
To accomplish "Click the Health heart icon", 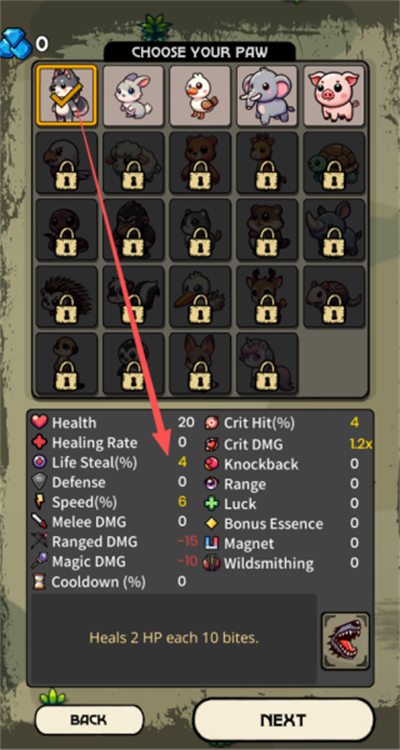I will pyautogui.click(x=39, y=422).
